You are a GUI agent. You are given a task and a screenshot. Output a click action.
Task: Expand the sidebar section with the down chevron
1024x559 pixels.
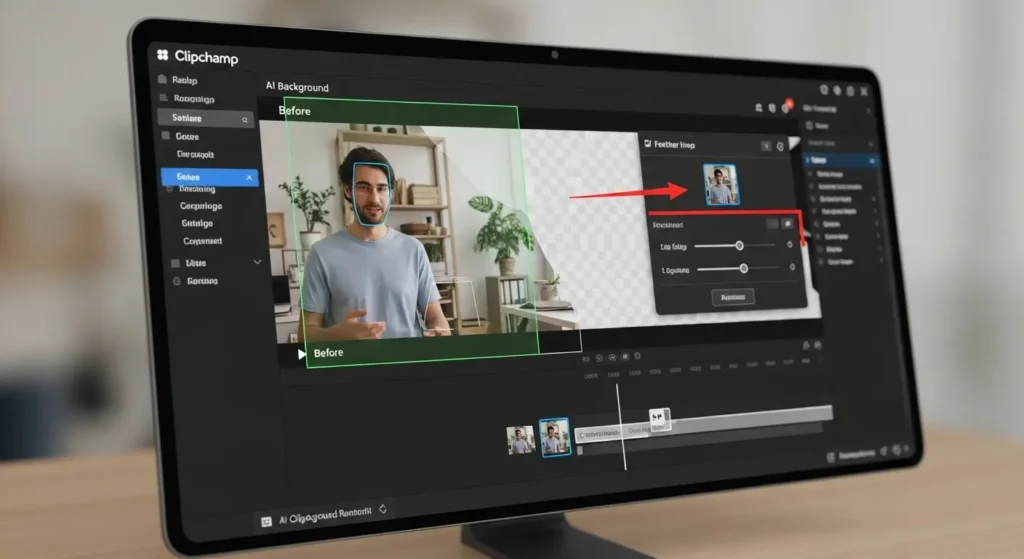pyautogui.click(x=257, y=262)
